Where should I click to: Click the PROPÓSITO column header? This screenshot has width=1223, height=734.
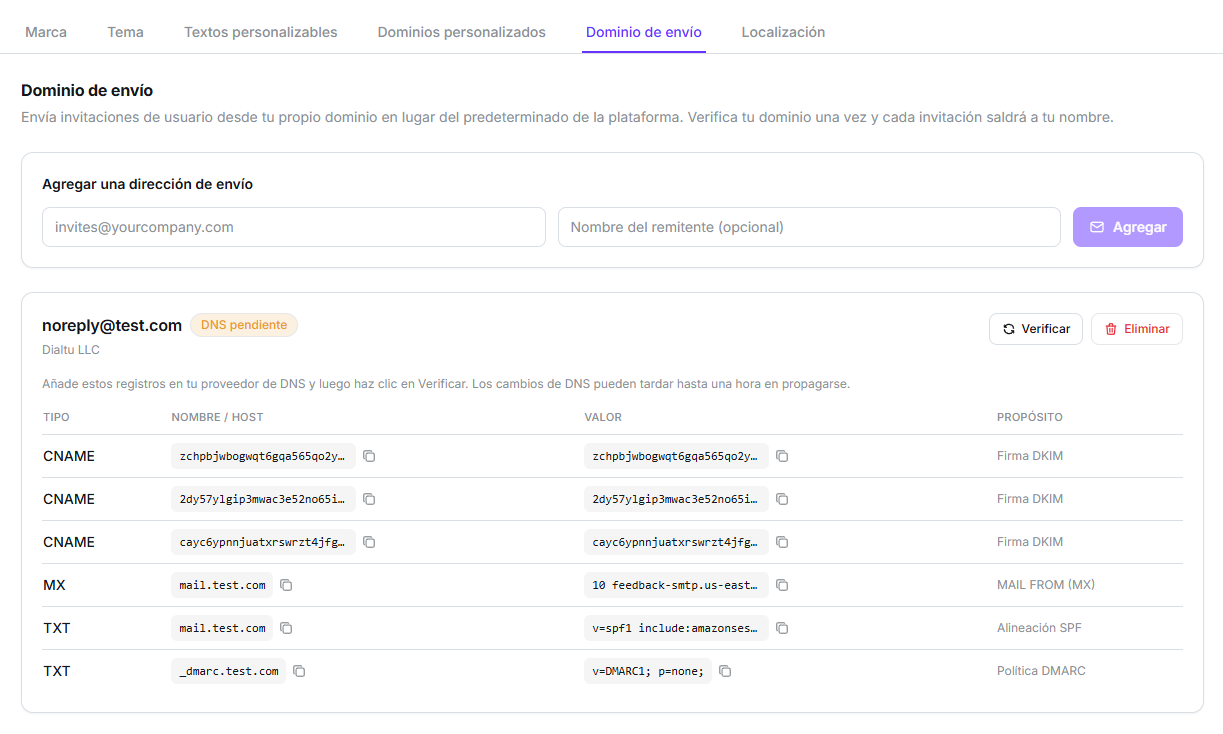click(1030, 417)
